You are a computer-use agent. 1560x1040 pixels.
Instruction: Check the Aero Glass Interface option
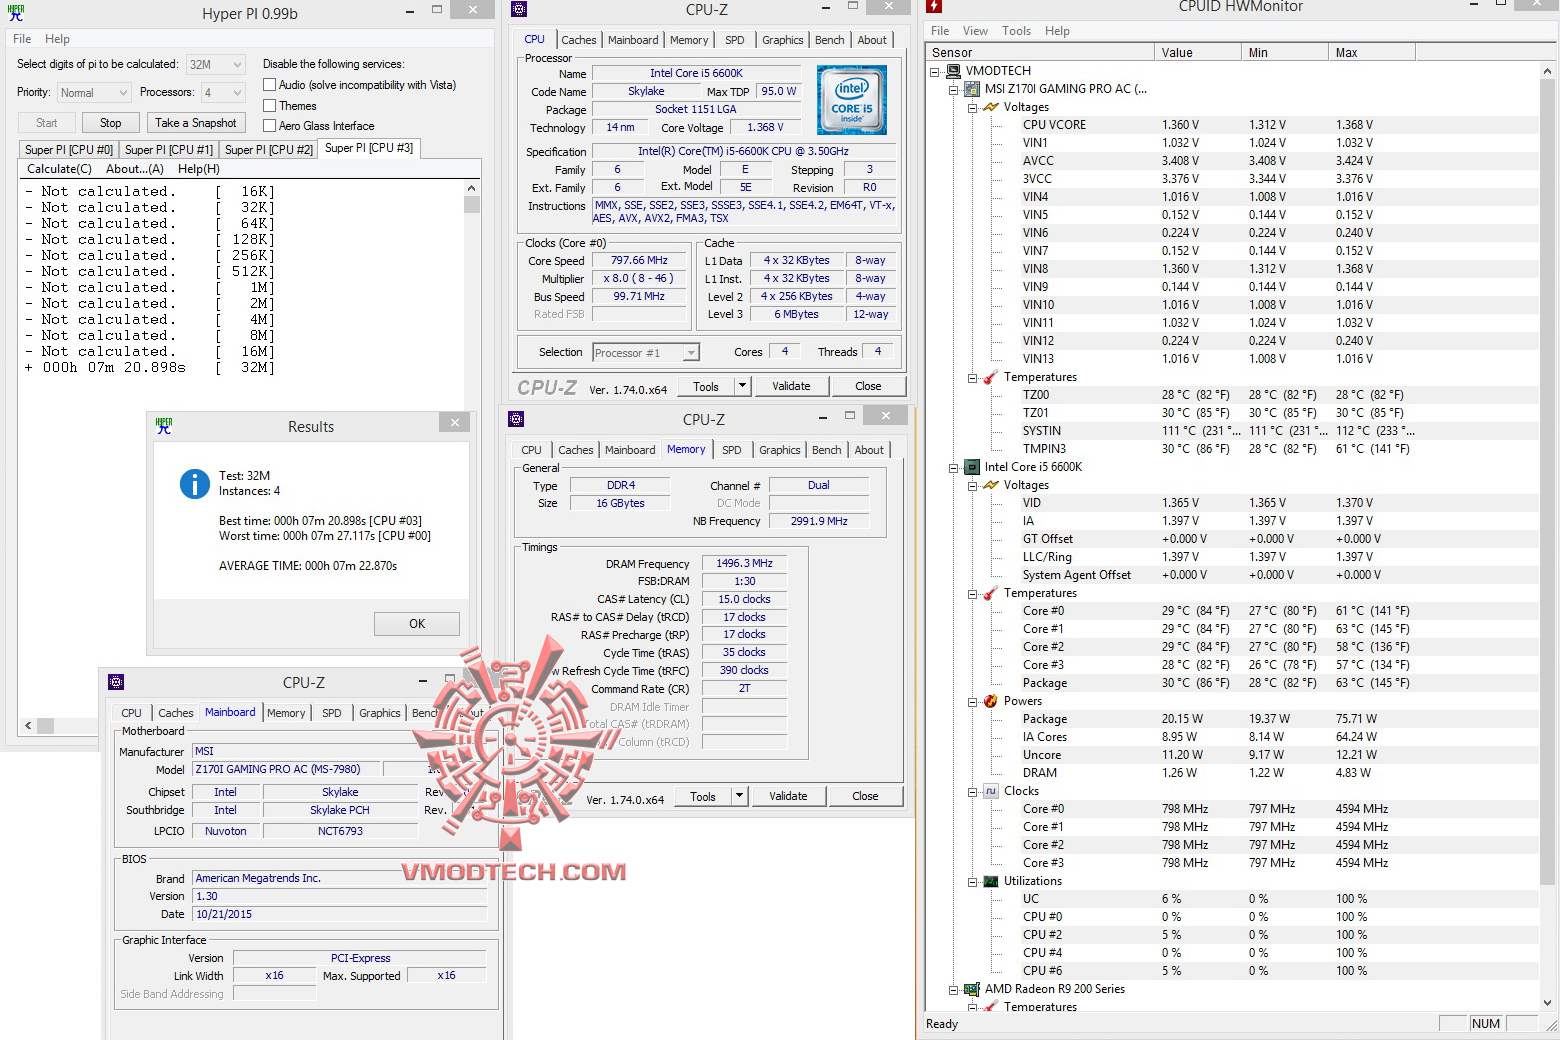click(269, 126)
